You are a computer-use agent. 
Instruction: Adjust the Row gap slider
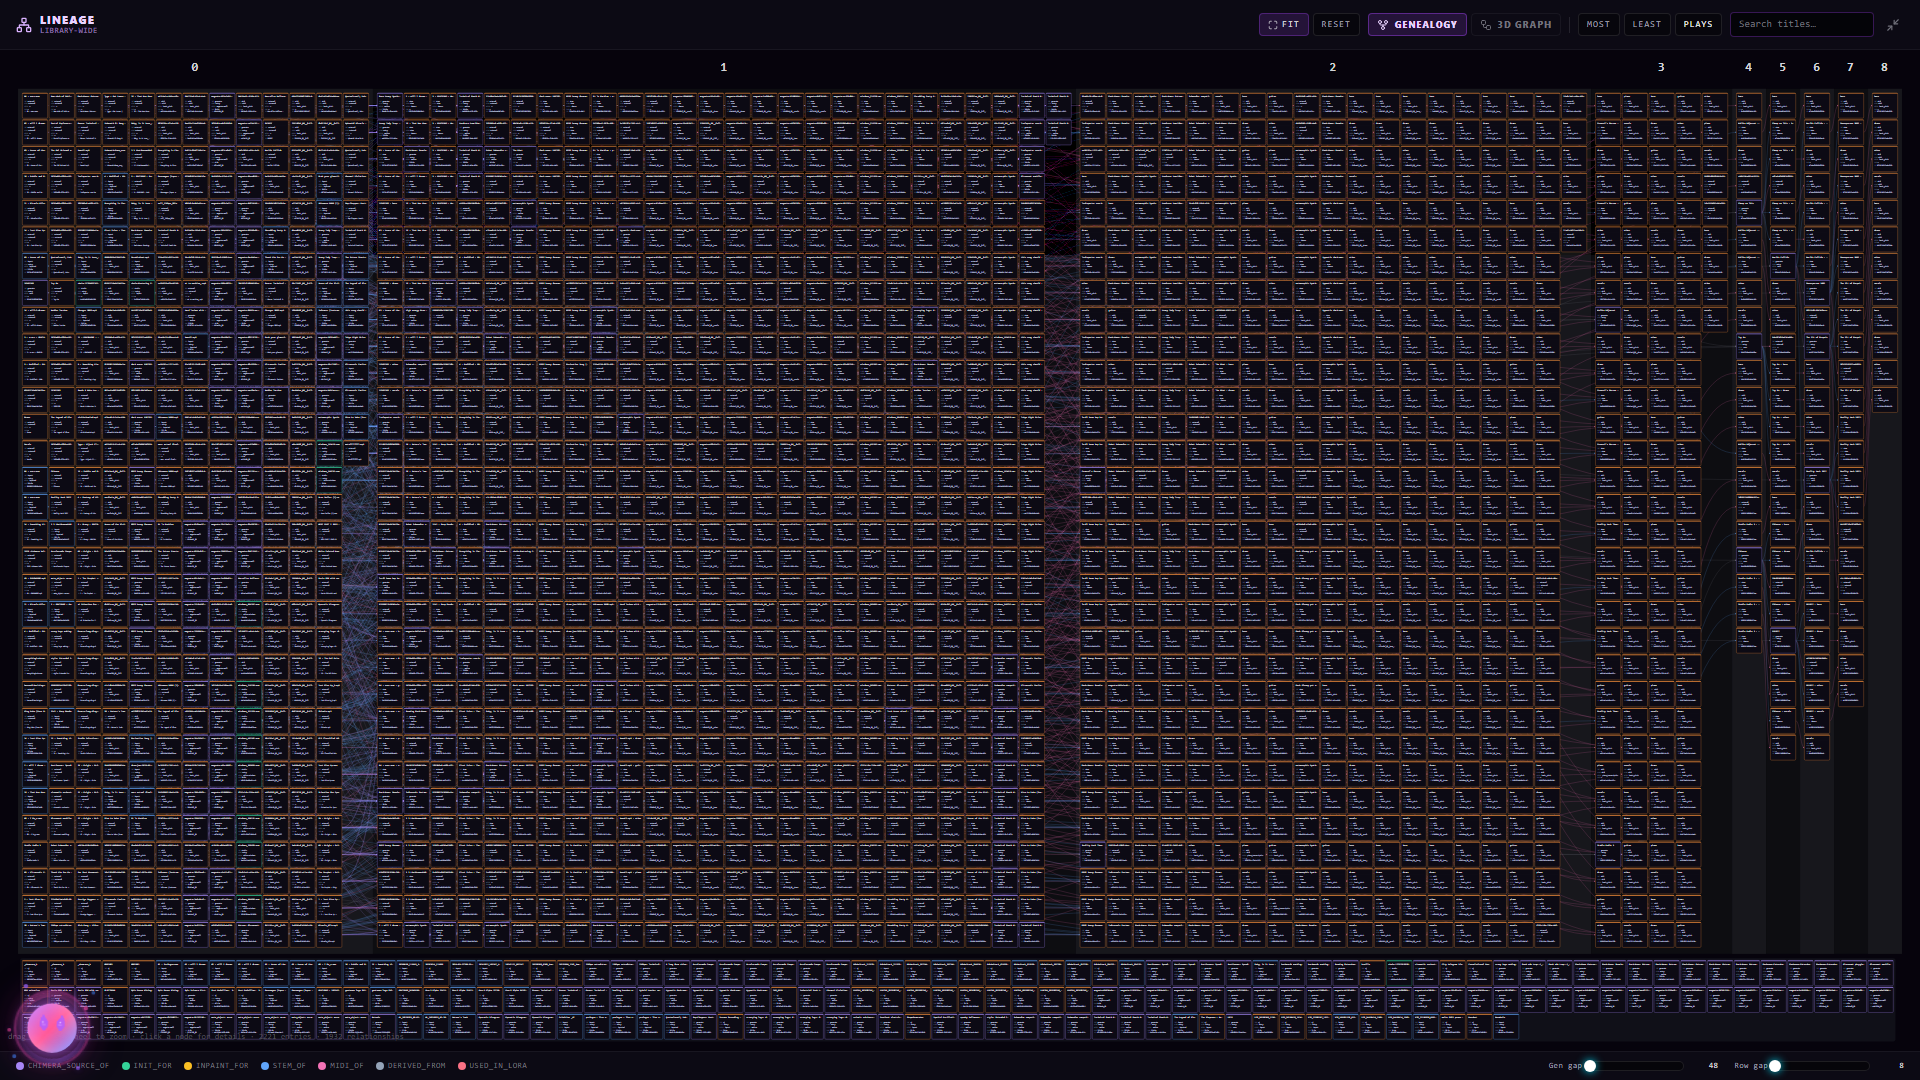coord(1820,1066)
